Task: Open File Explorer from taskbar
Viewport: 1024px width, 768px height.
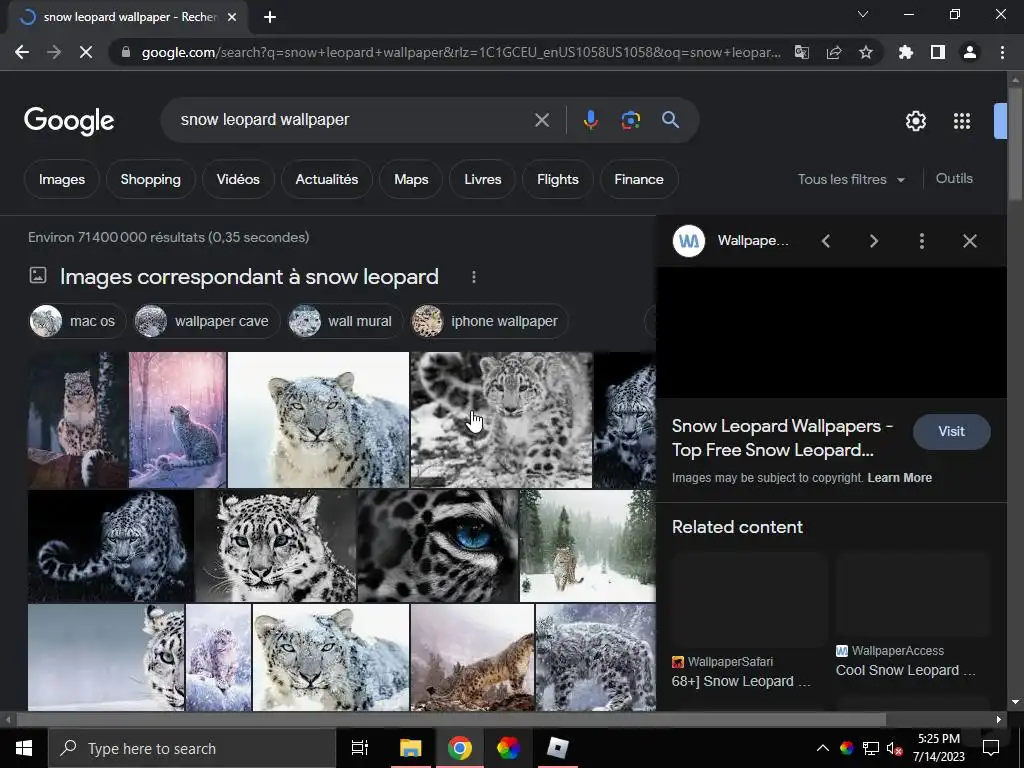Action: click(x=411, y=748)
